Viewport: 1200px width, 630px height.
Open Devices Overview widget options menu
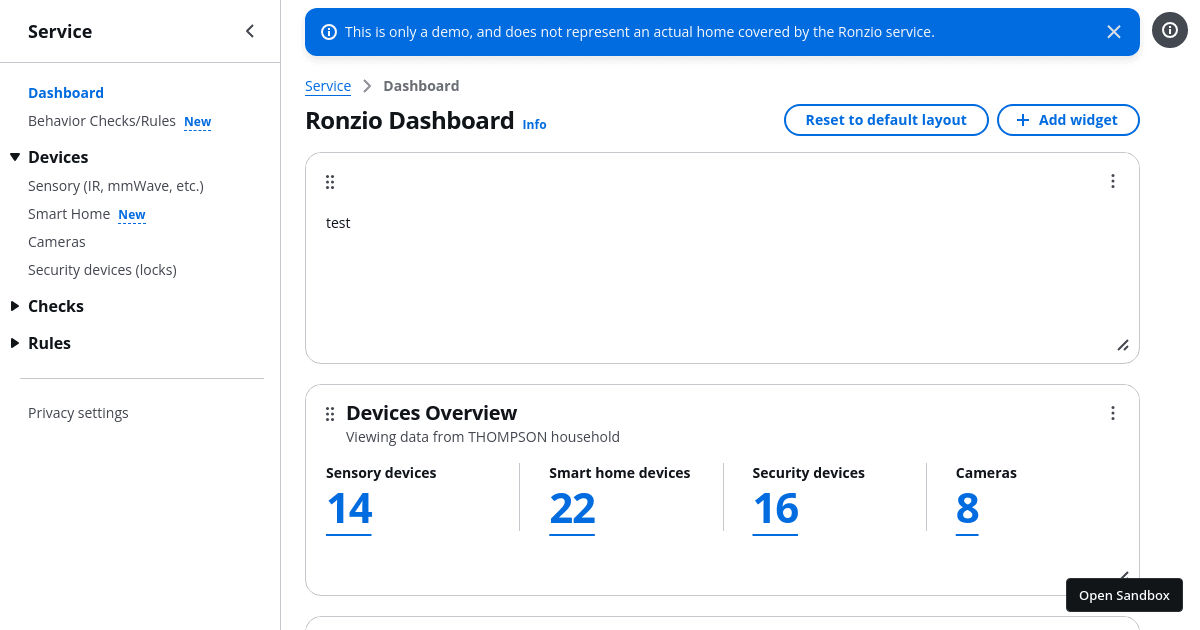1113,413
